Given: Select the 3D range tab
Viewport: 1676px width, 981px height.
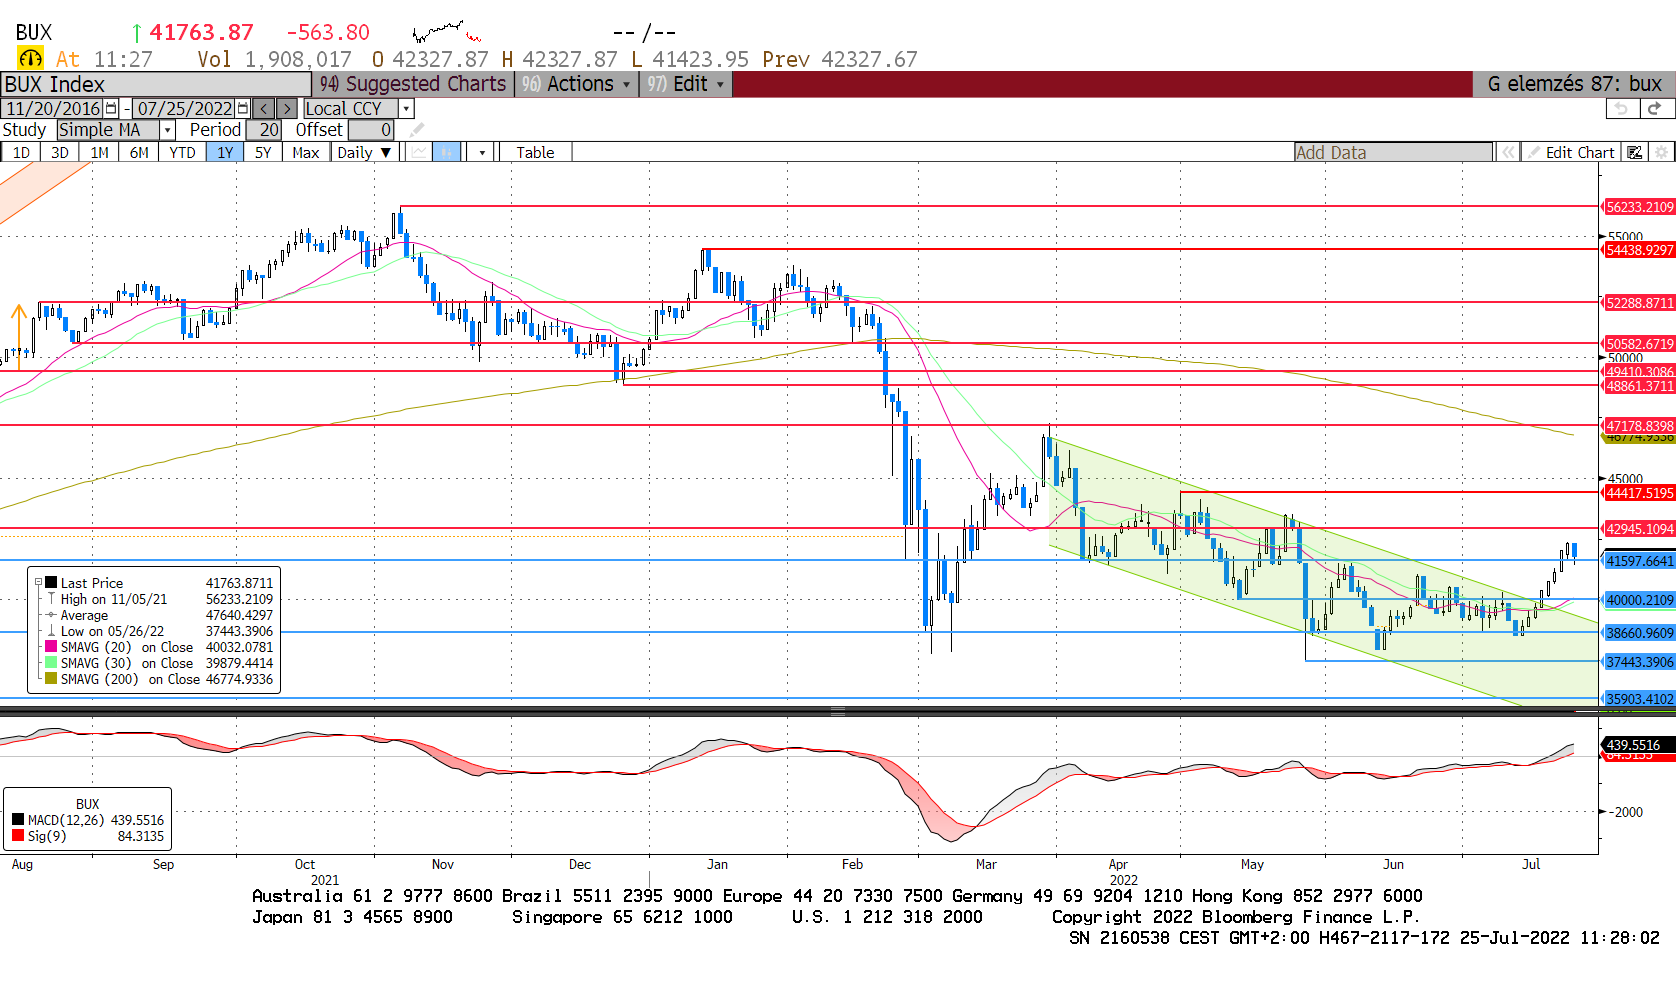Looking at the screenshot, I should pyautogui.click(x=60, y=152).
